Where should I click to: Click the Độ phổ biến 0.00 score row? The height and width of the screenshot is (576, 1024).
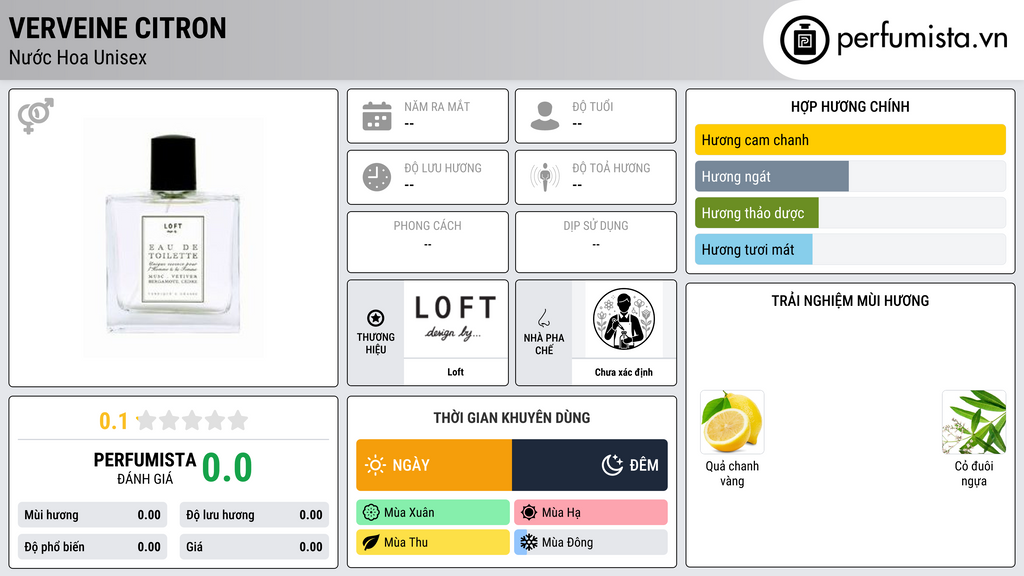pos(92,547)
